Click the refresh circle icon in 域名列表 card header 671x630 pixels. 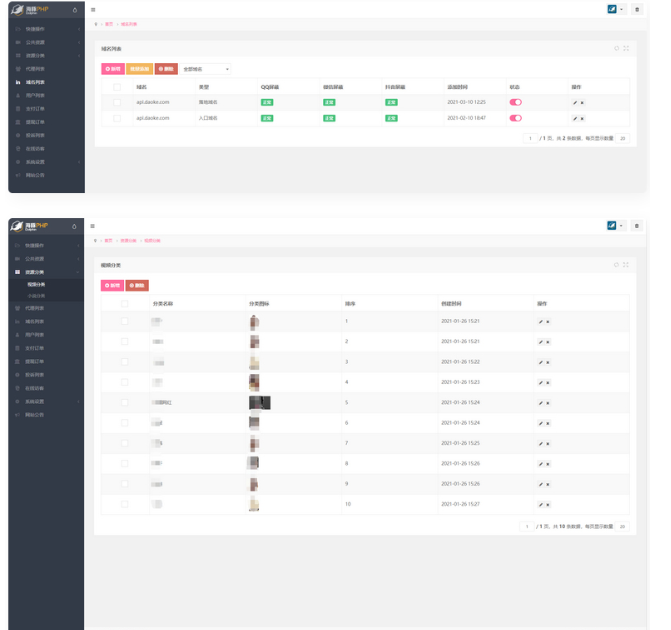coord(617,48)
